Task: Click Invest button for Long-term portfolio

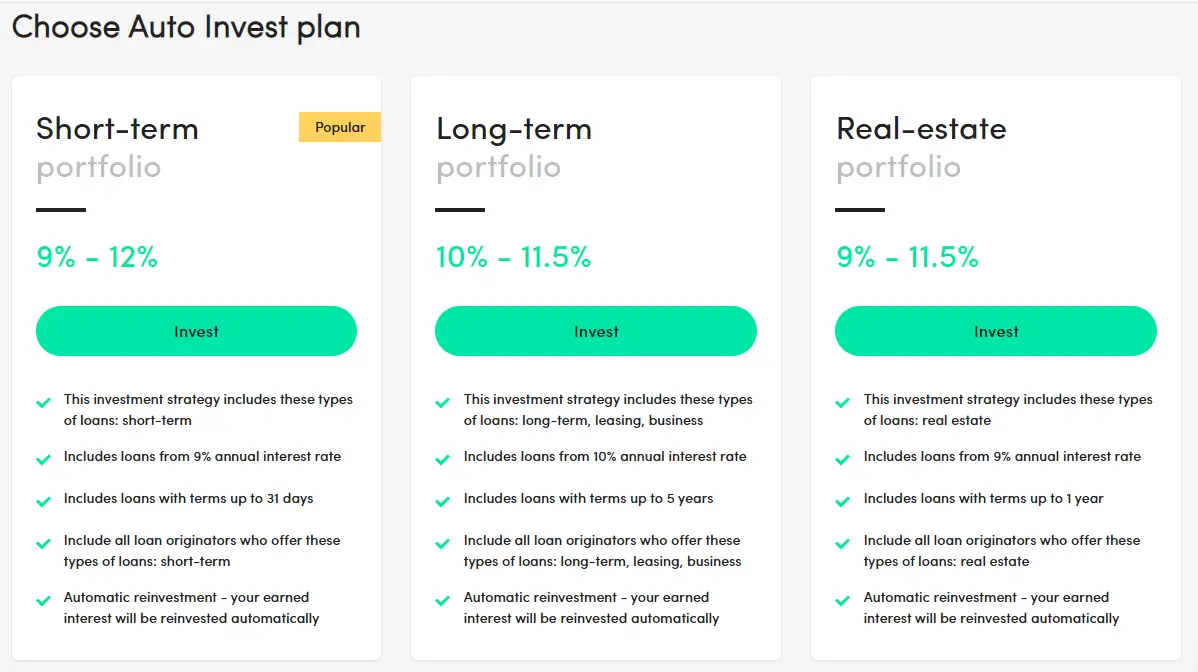Action: tap(596, 331)
